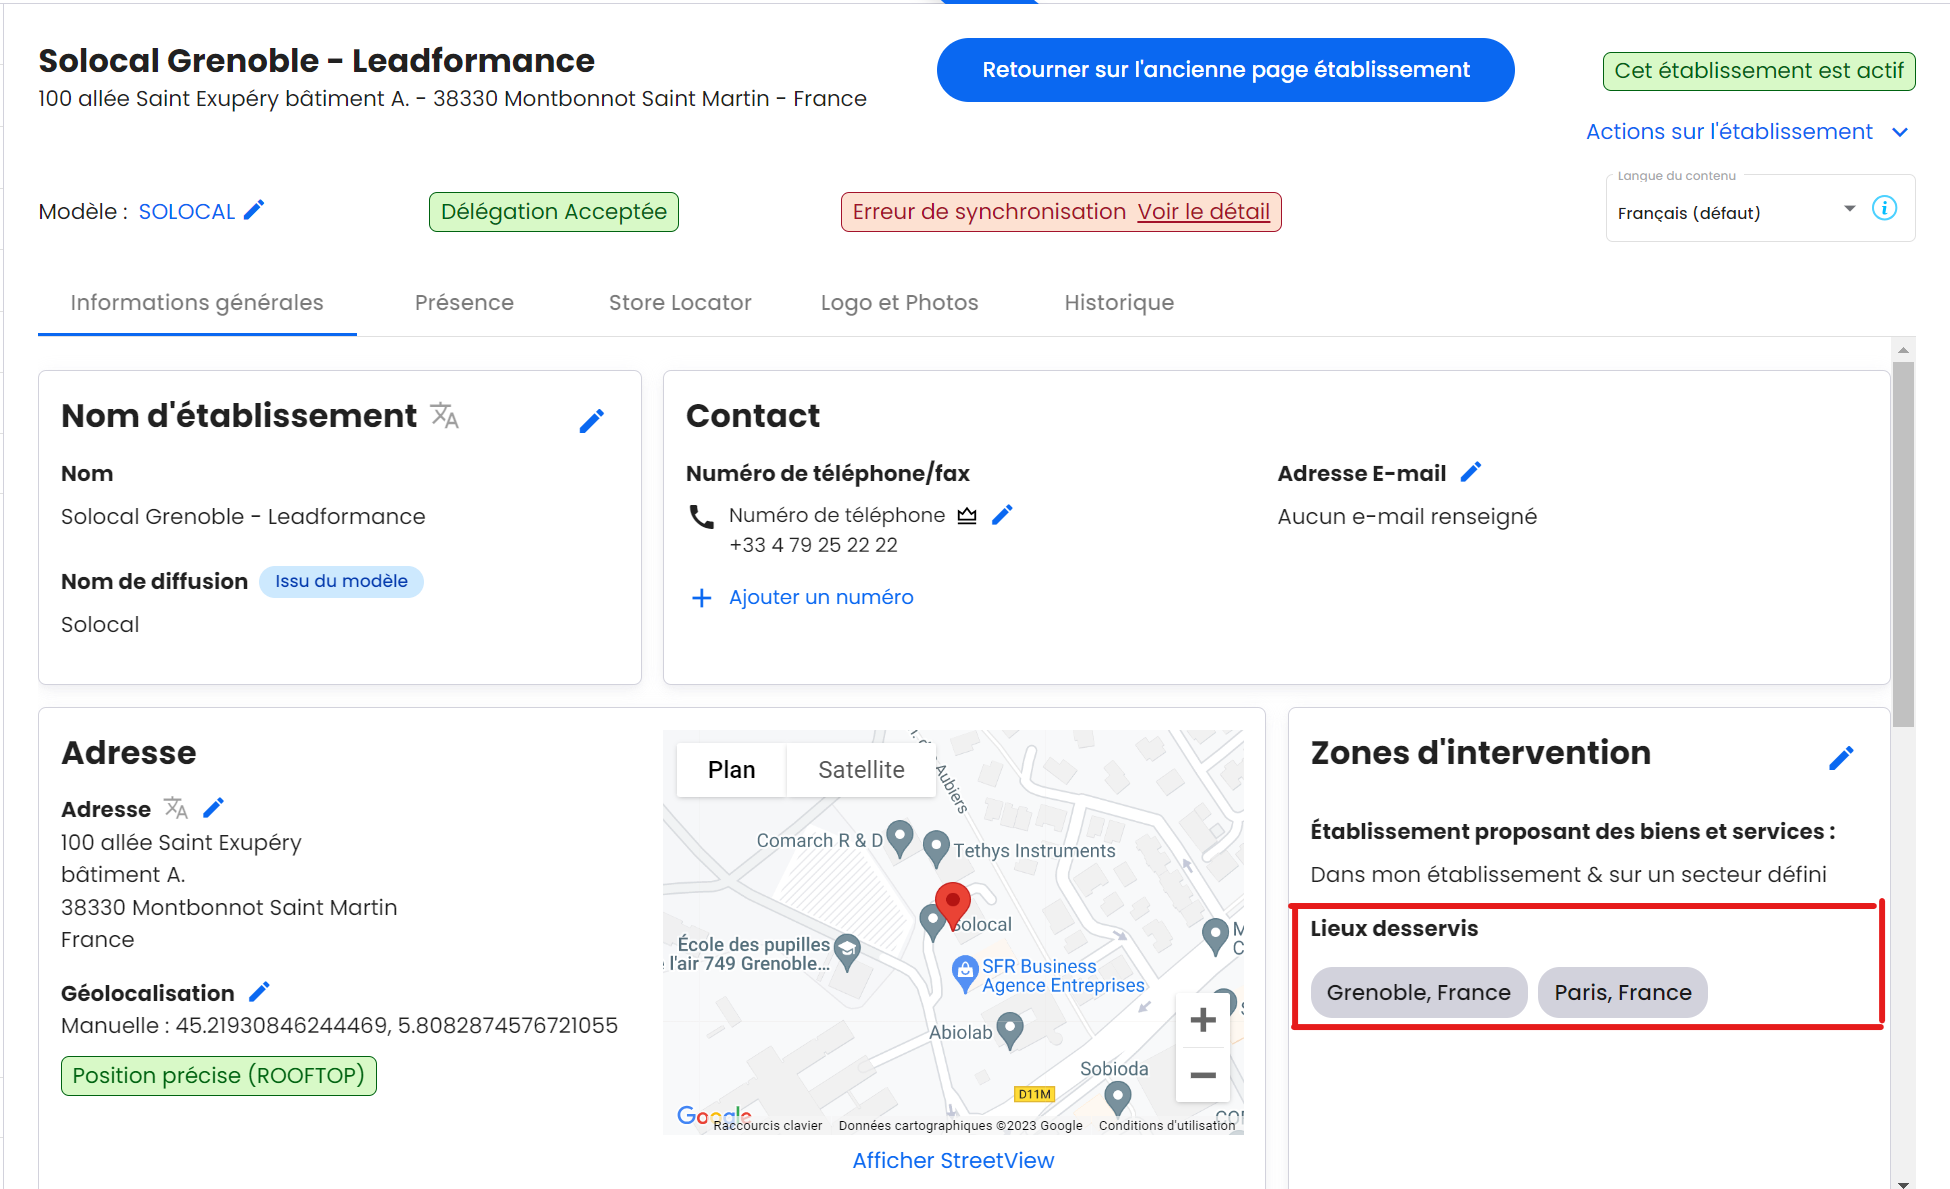Open the Store Locator tab
The height and width of the screenshot is (1189, 1950).
(x=680, y=303)
